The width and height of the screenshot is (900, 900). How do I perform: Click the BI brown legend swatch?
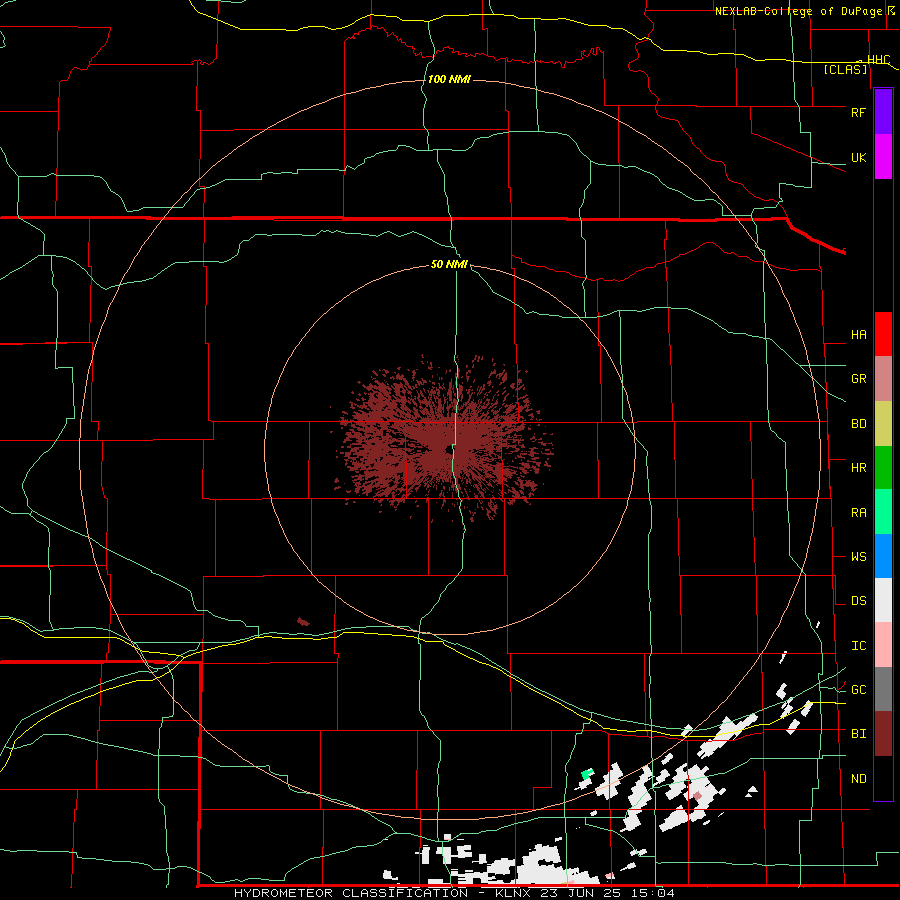(883, 734)
